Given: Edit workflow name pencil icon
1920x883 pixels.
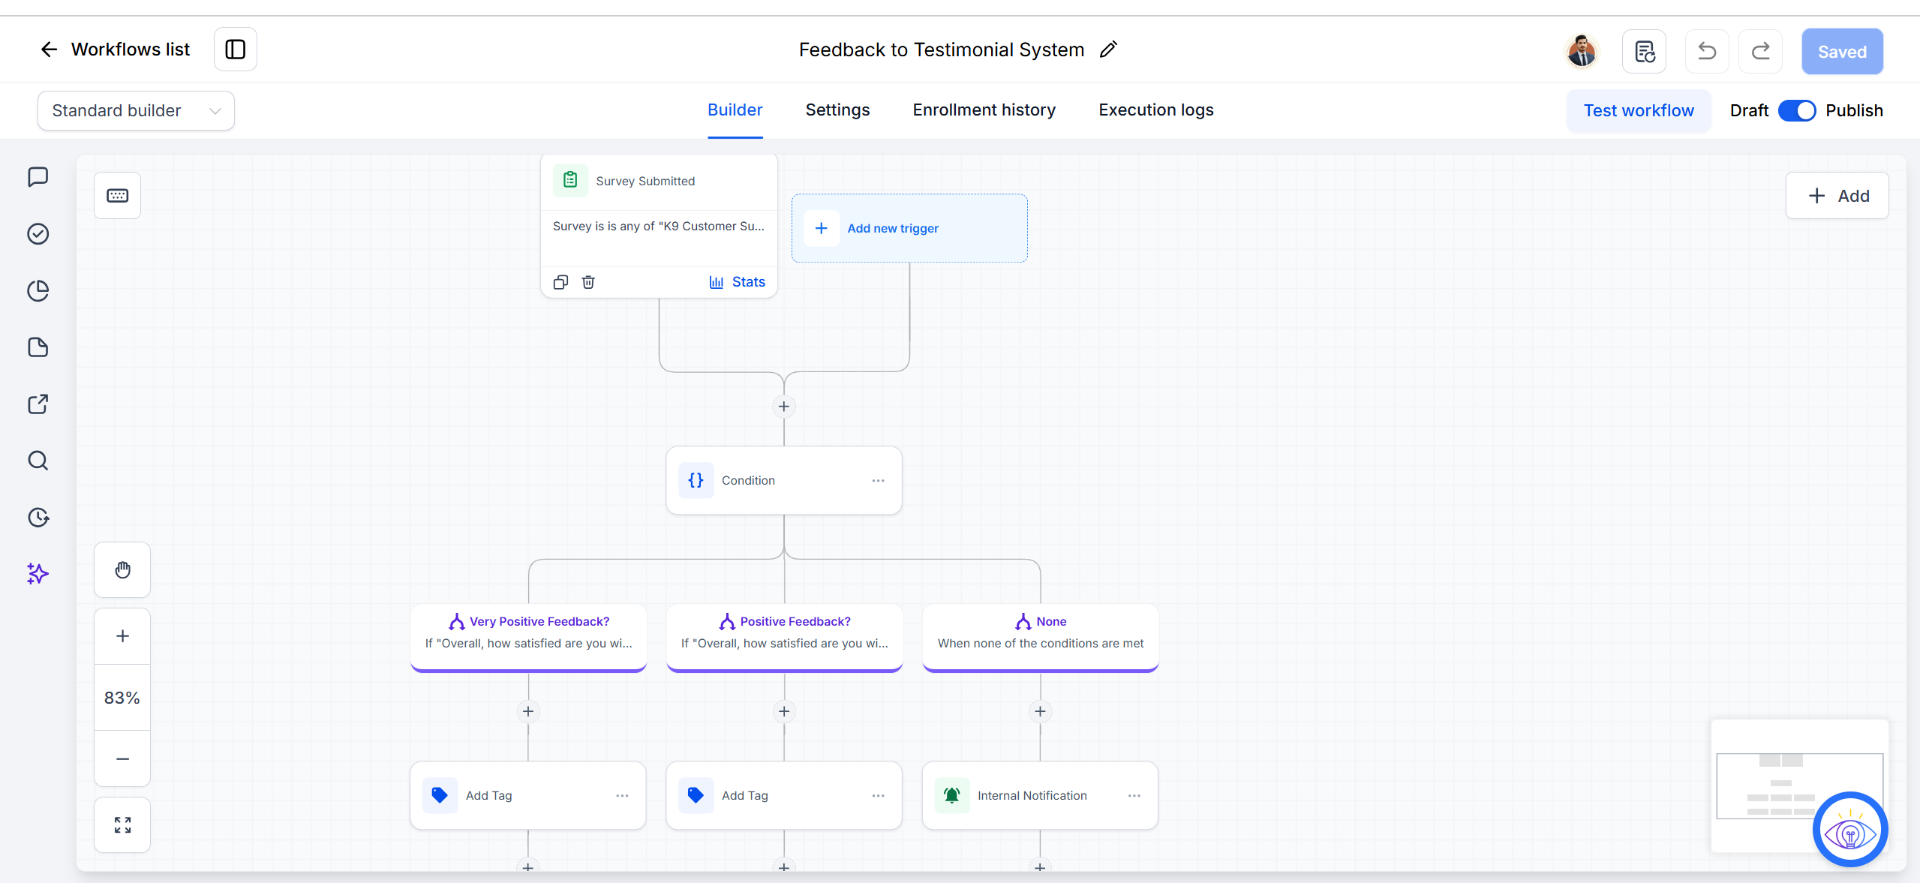Looking at the screenshot, I should pyautogui.click(x=1108, y=50).
